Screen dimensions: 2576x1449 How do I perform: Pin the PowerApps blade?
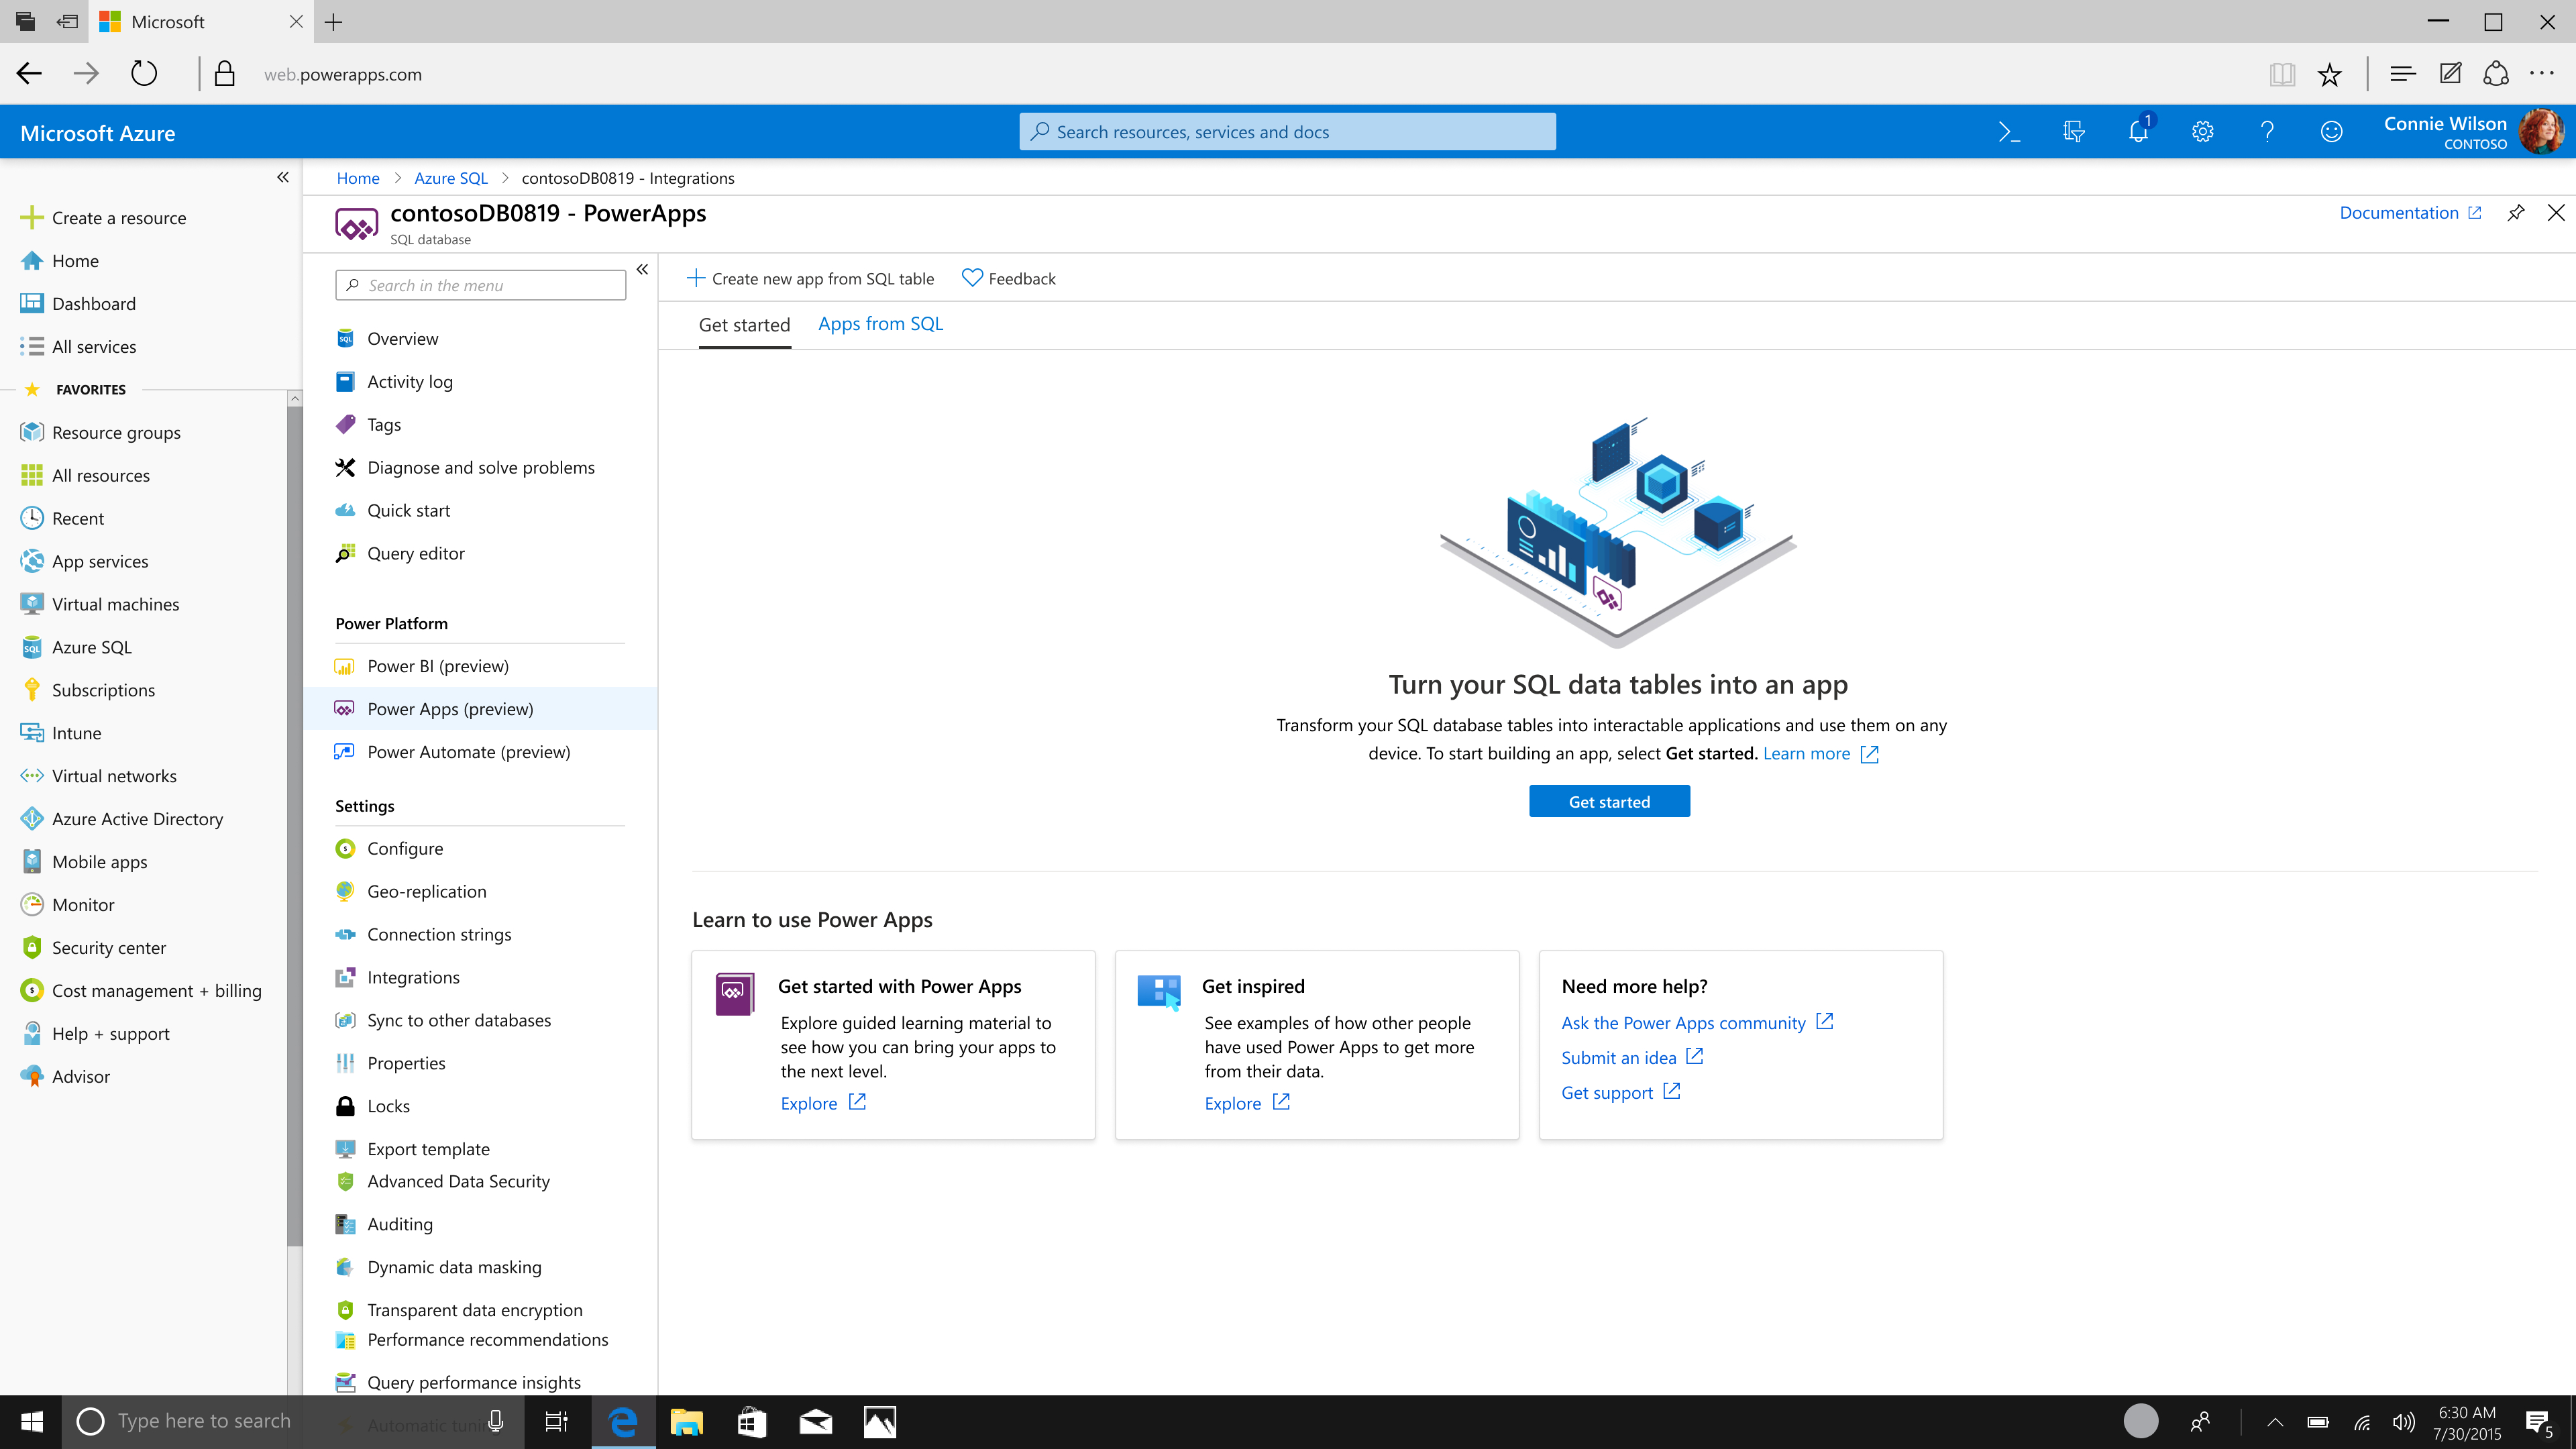click(x=2516, y=213)
